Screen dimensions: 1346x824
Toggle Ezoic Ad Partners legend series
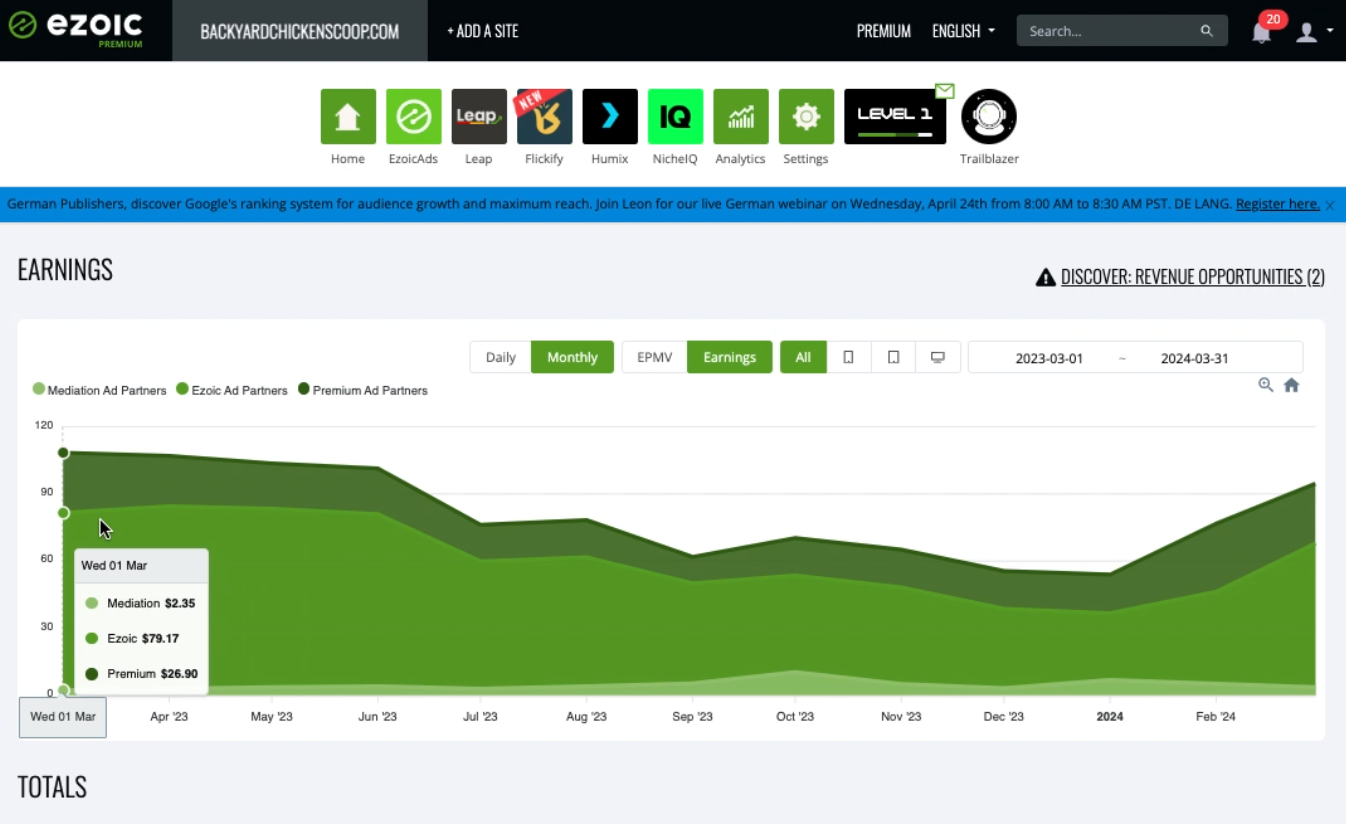232,390
